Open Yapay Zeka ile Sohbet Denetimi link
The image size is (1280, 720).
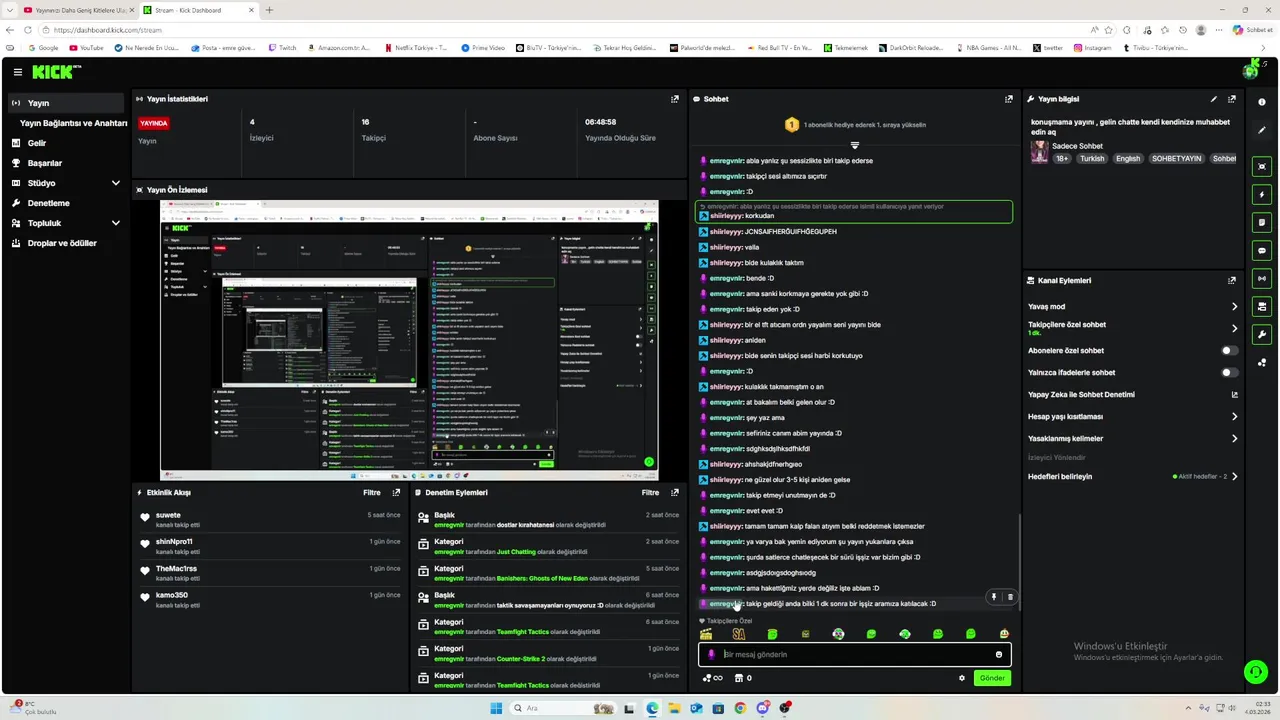(x=1132, y=394)
